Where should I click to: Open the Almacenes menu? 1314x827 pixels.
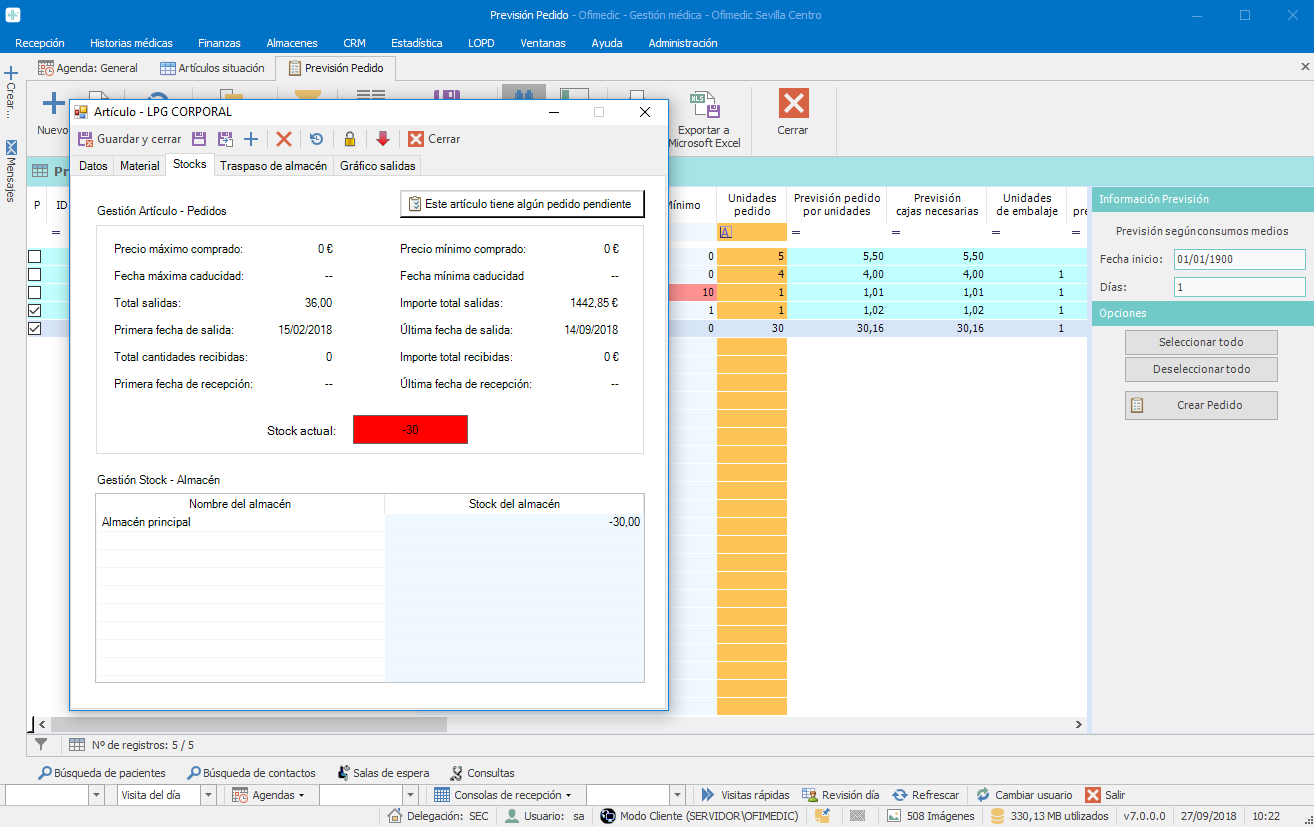point(292,43)
